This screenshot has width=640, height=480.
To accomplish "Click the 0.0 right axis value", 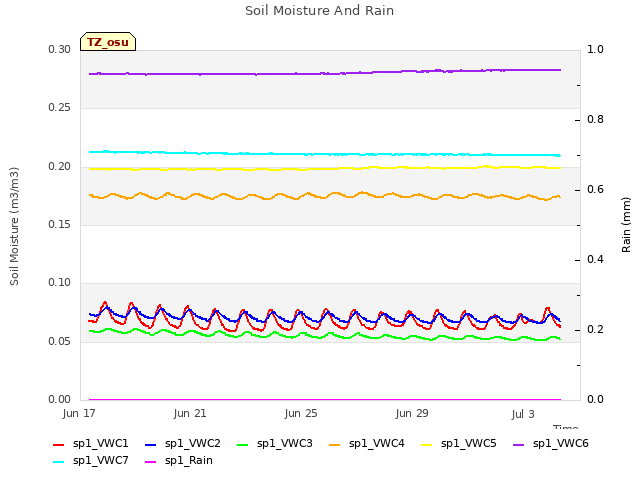I will (x=595, y=399).
